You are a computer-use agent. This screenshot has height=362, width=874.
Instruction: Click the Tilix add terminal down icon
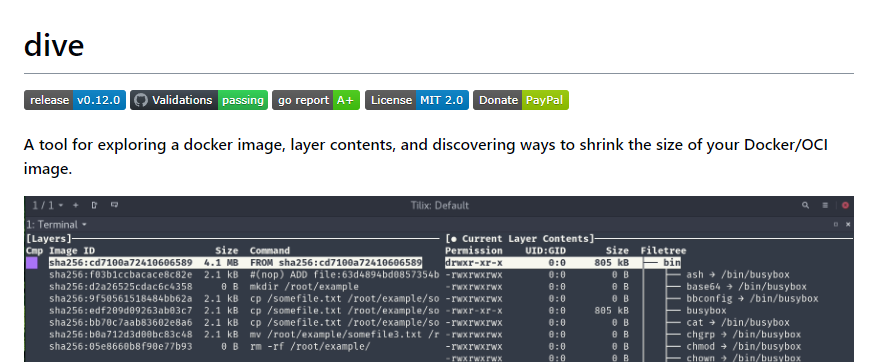tap(114, 205)
